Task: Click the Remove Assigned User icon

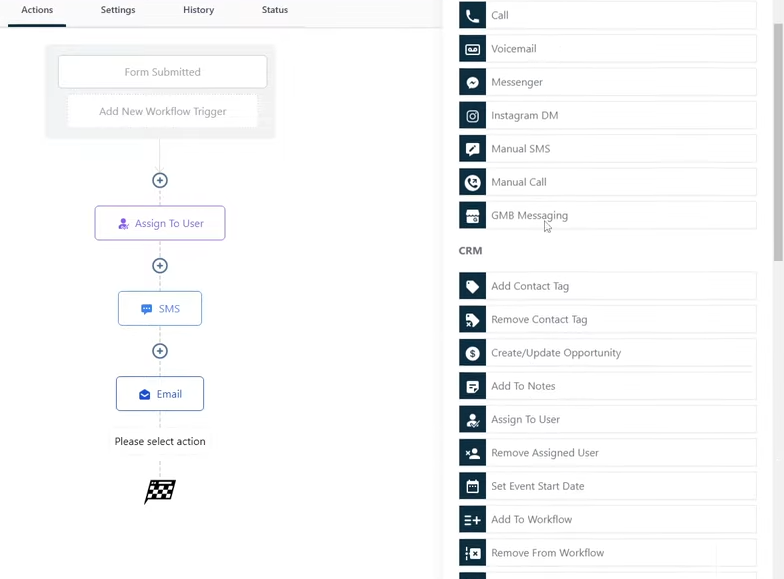Action: coord(472,453)
